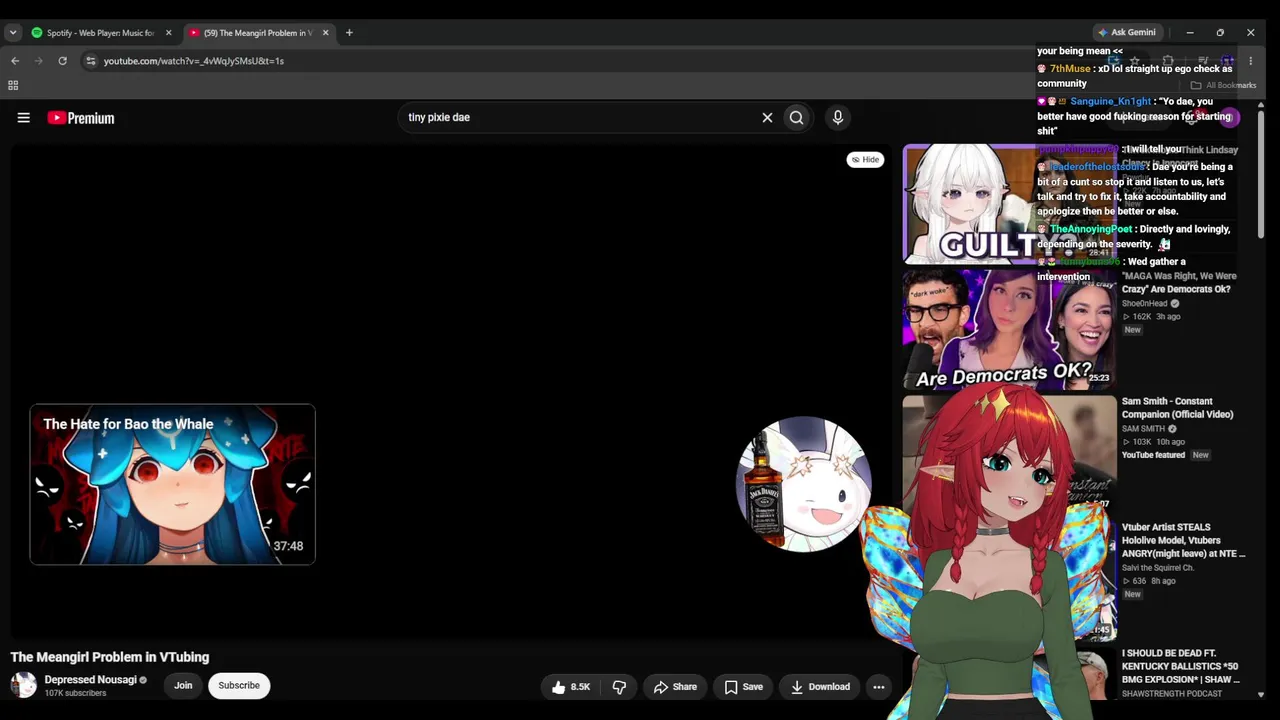Go back to the previous page

coord(15,61)
